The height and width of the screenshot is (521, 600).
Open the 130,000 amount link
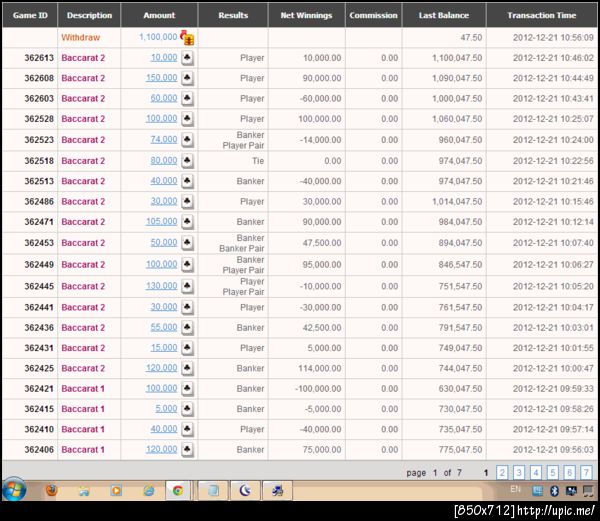point(161,286)
